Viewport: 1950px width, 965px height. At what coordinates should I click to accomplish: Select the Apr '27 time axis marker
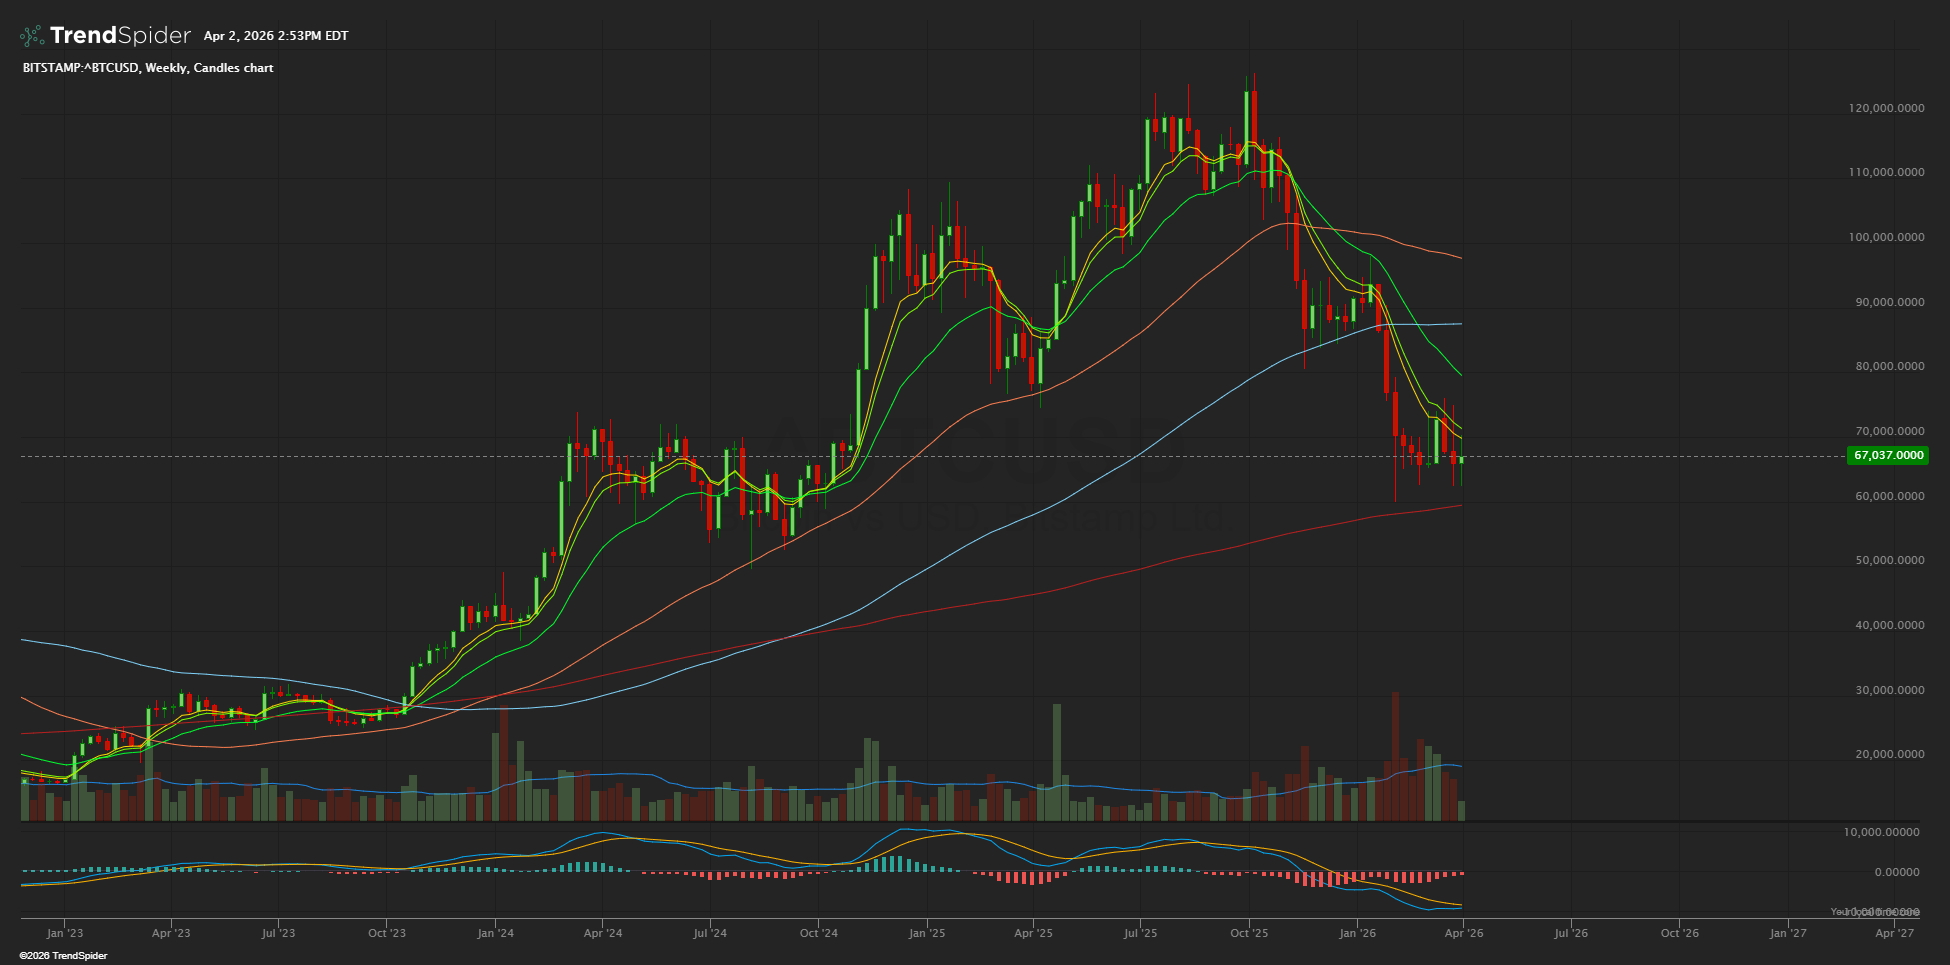1894,933
